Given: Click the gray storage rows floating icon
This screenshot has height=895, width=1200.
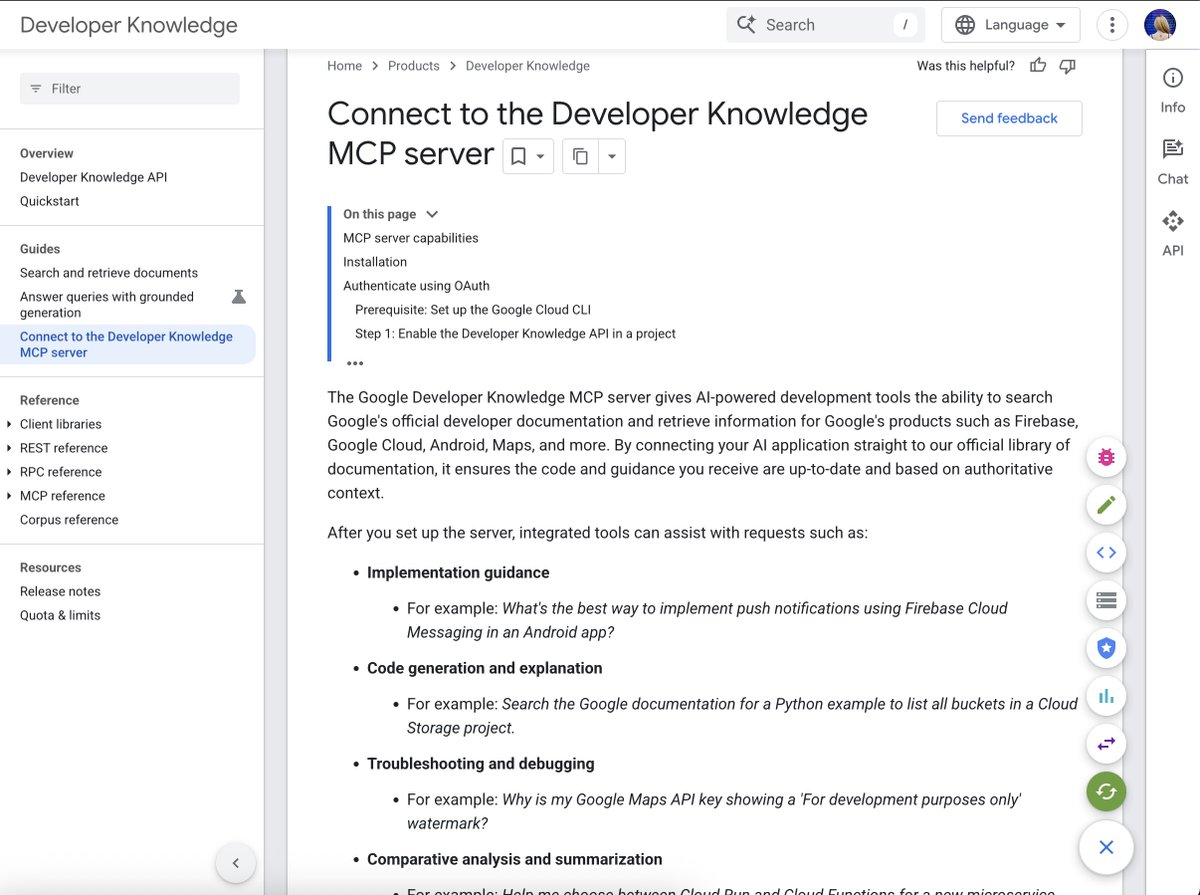Looking at the screenshot, I should (x=1106, y=601).
